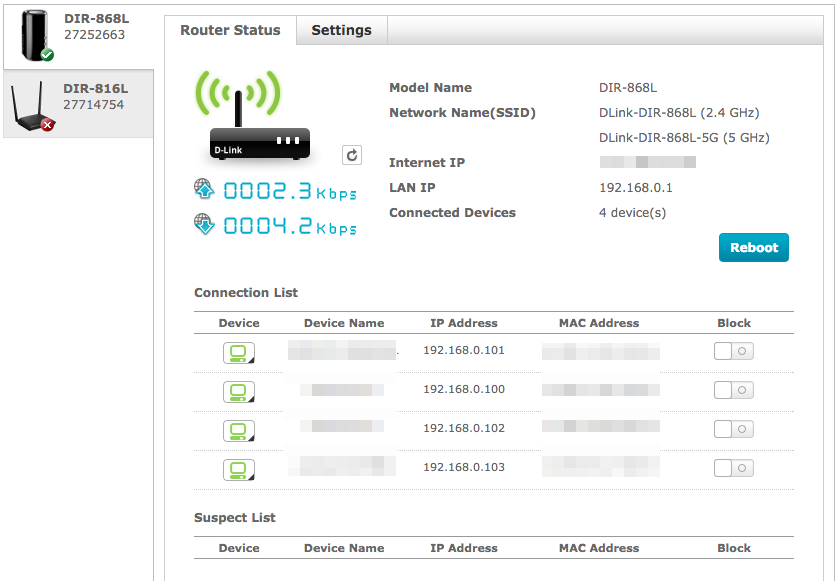Click the upload speed globe icon
Image resolution: width=838 pixels, height=581 pixels.
pos(205,189)
